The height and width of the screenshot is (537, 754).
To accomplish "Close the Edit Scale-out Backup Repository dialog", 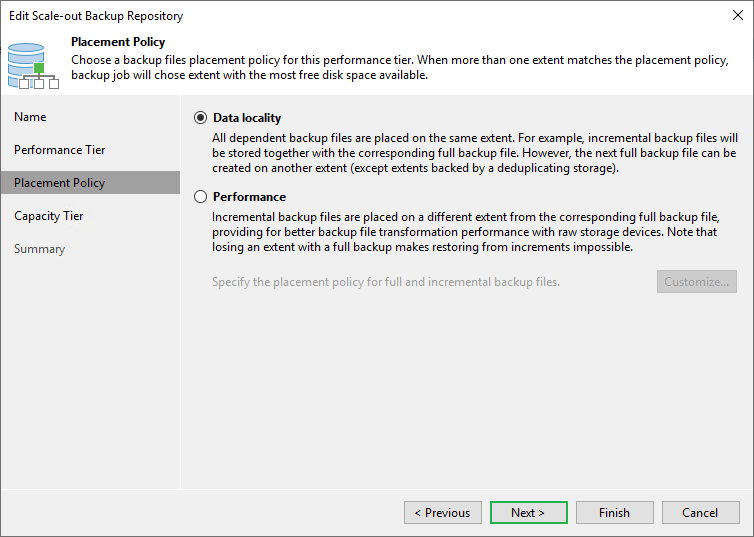I will tap(737, 16).
